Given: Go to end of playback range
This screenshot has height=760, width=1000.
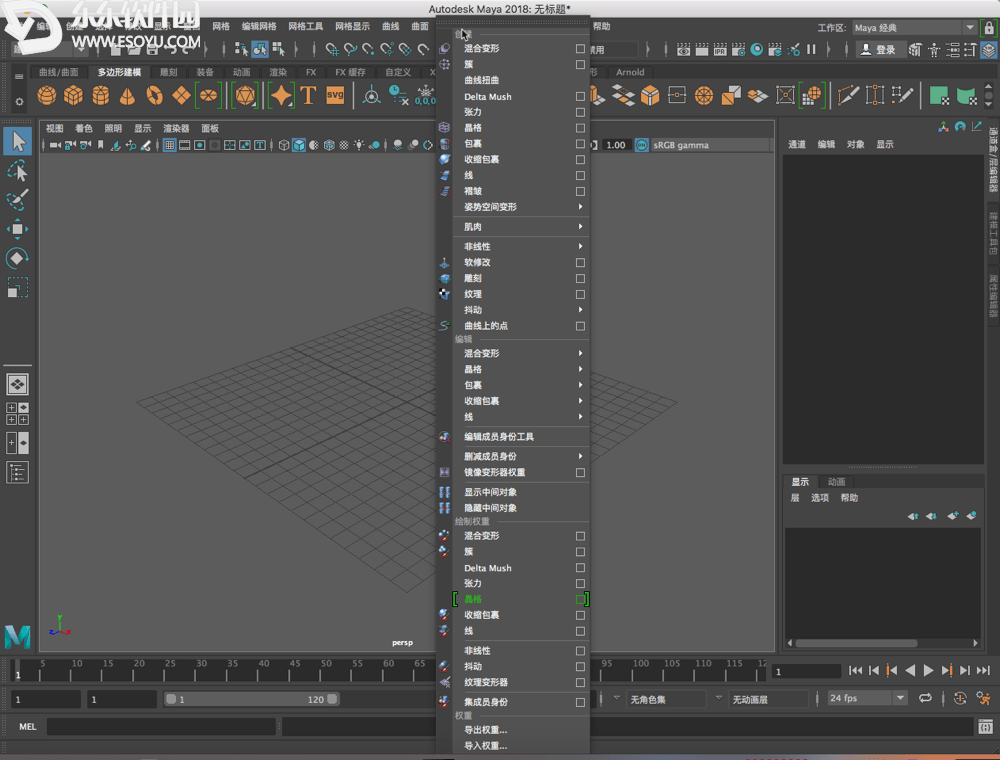Looking at the screenshot, I should pyautogui.click(x=983, y=670).
